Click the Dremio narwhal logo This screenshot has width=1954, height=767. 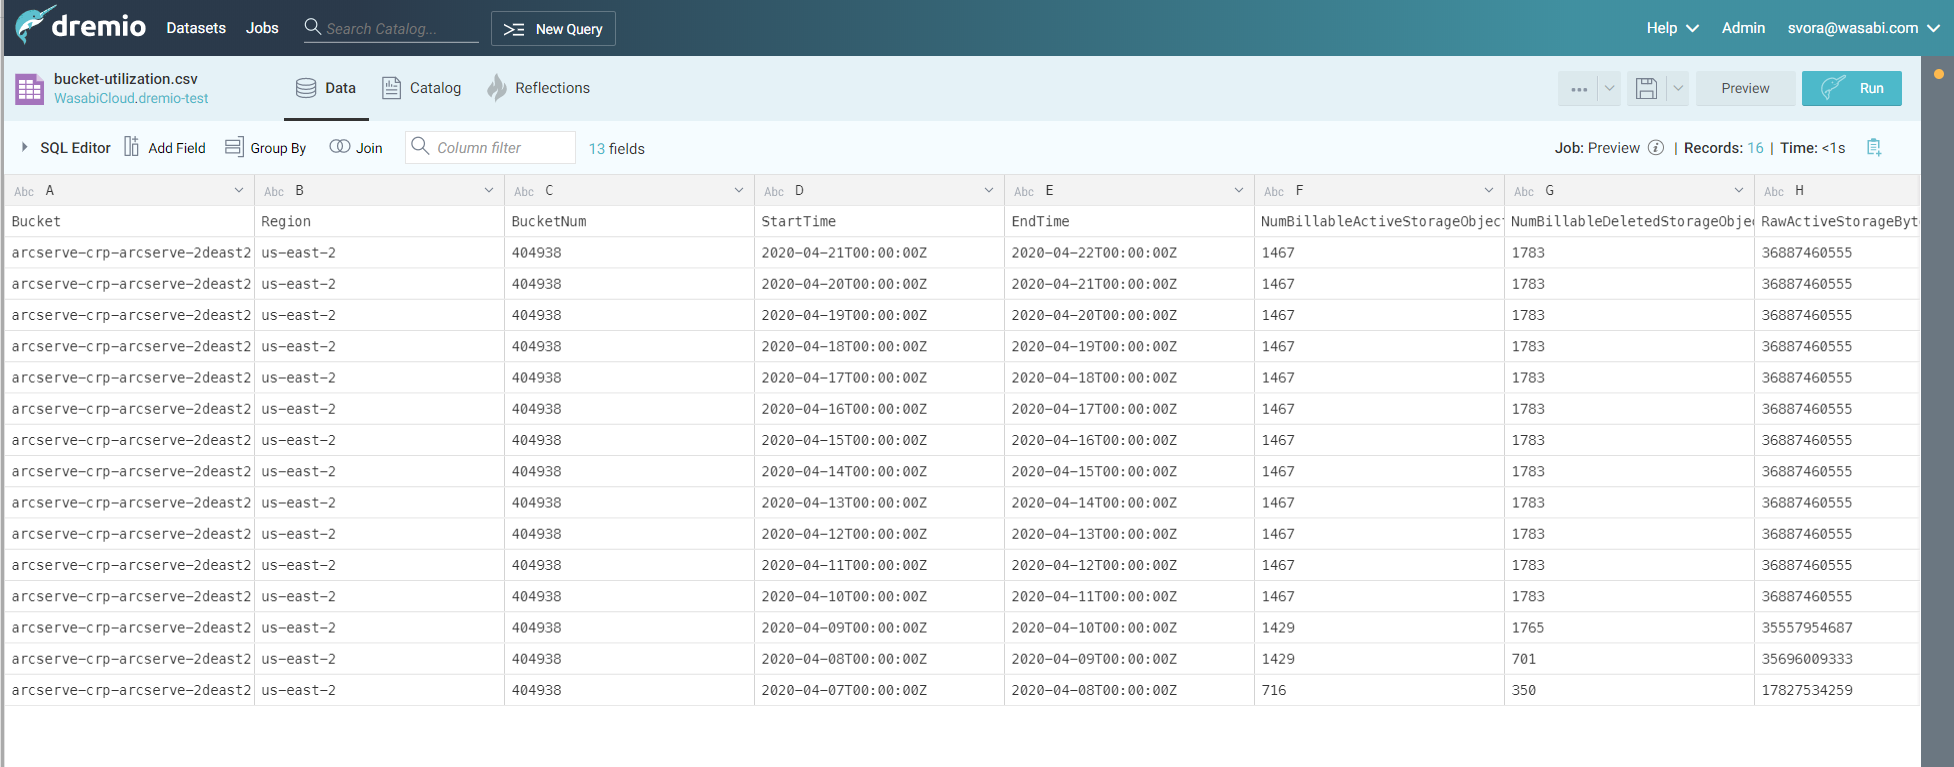pos(34,25)
